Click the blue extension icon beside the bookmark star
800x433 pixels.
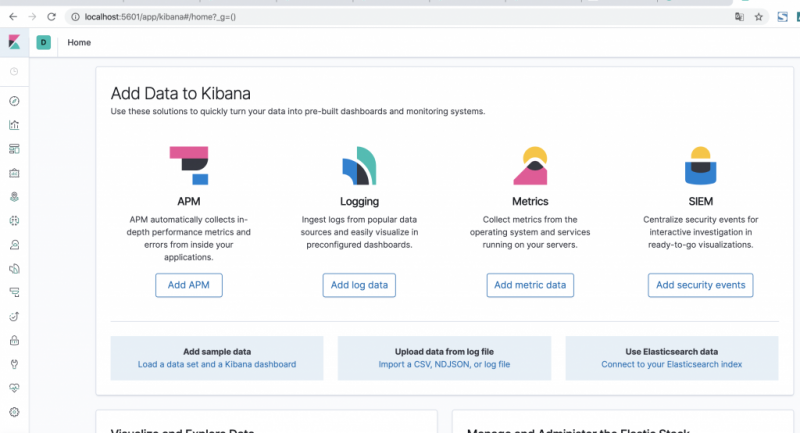(x=782, y=17)
